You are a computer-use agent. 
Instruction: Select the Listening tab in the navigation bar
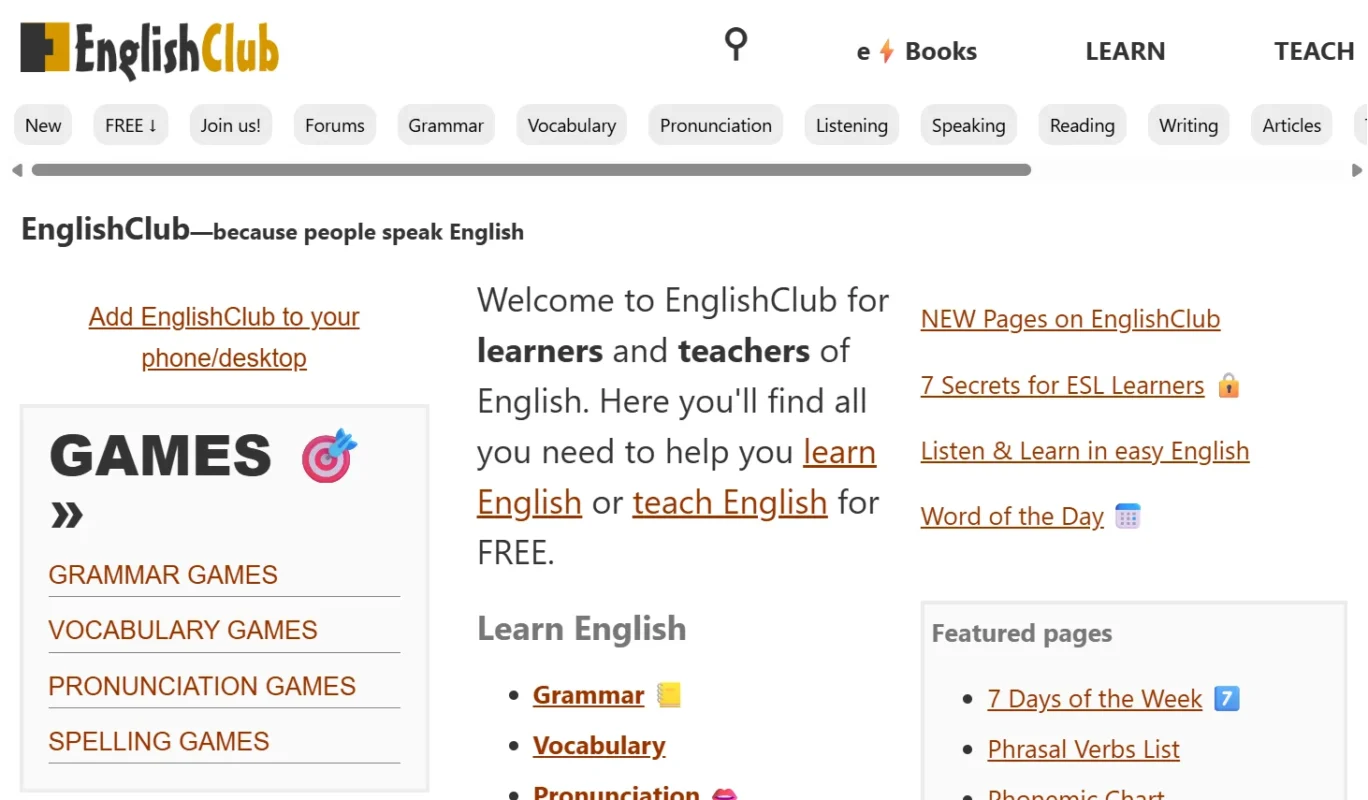pyautogui.click(x=851, y=125)
